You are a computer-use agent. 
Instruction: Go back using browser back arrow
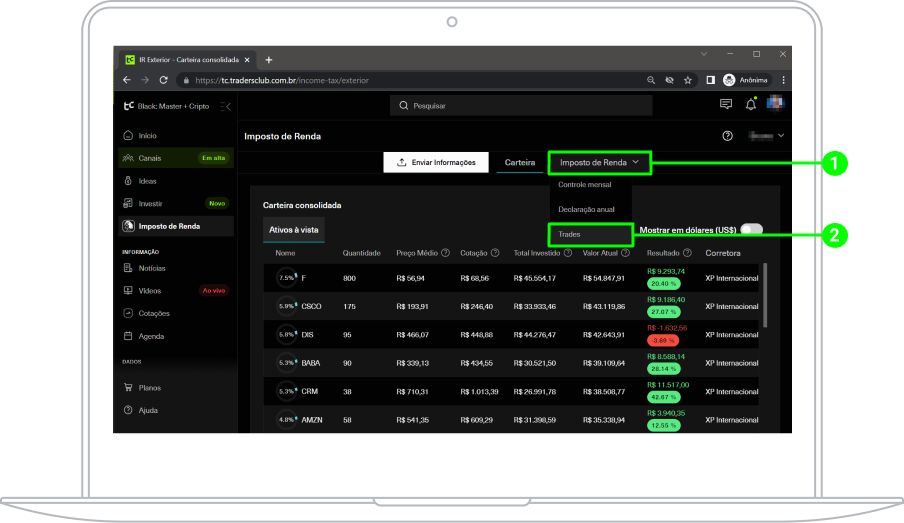pos(127,80)
